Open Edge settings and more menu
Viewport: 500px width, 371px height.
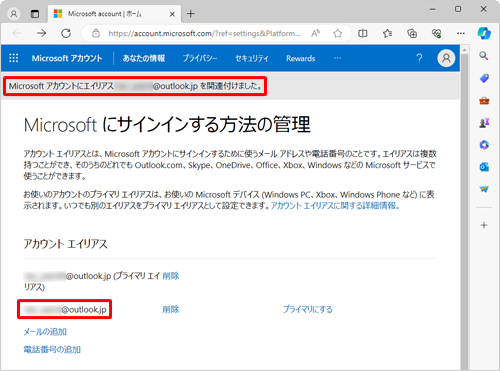point(461,33)
